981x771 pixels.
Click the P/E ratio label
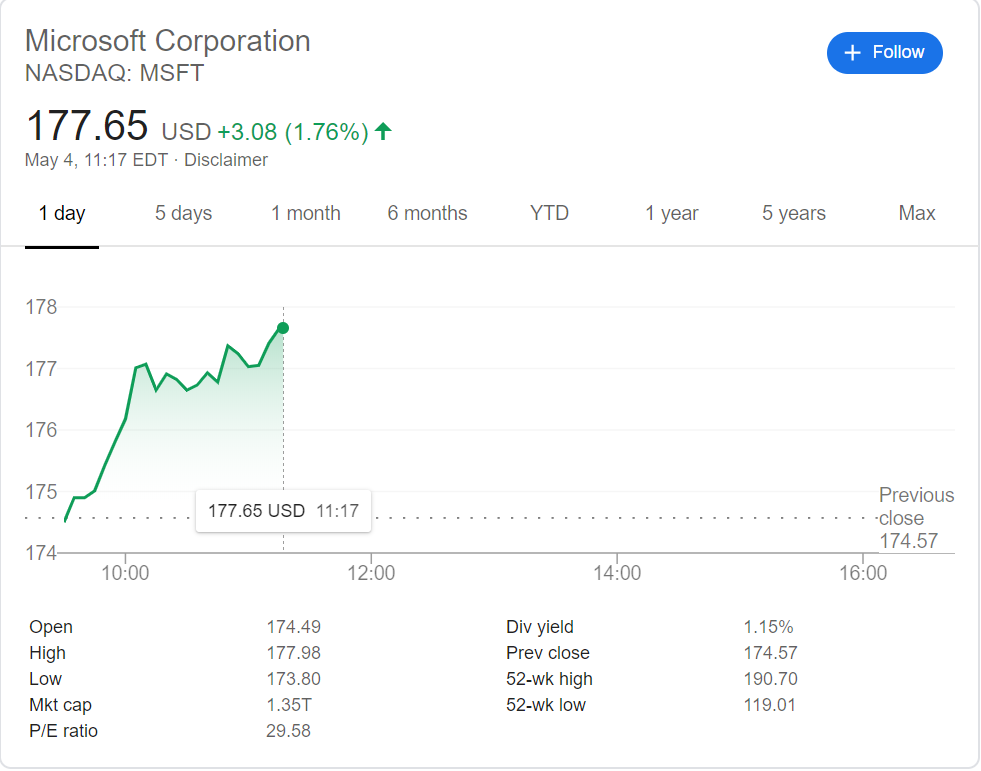[x=64, y=731]
